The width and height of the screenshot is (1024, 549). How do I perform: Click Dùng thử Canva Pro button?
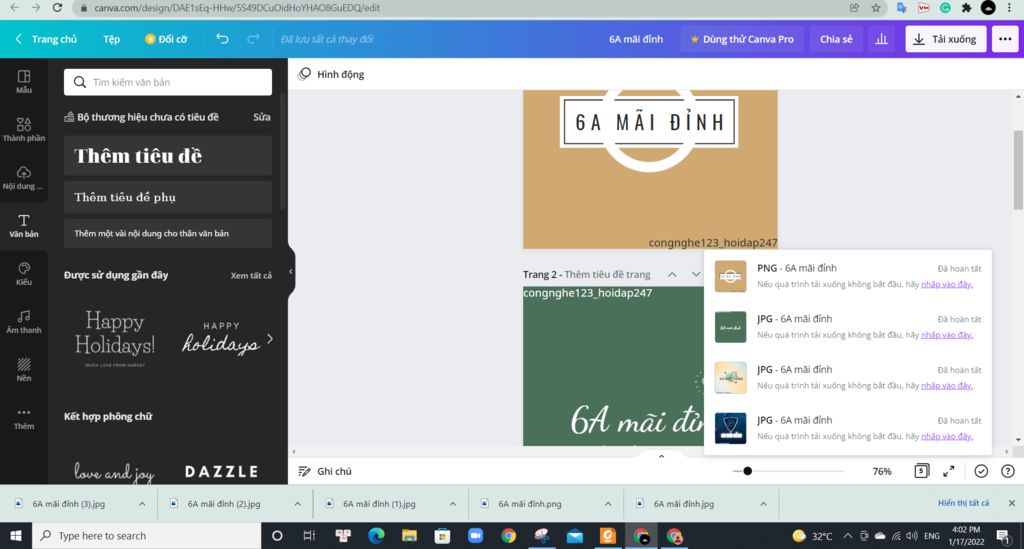742,39
